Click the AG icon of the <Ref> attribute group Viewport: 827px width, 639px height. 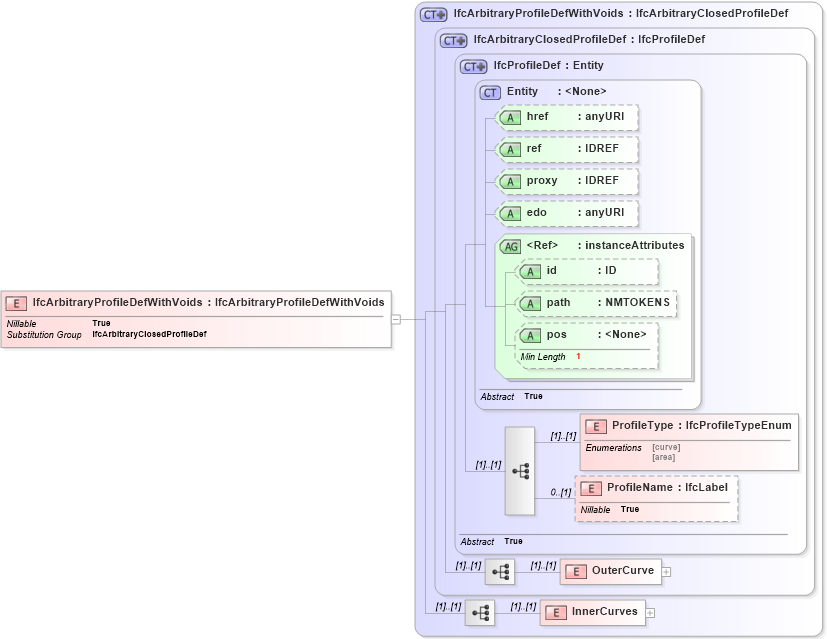(511, 245)
